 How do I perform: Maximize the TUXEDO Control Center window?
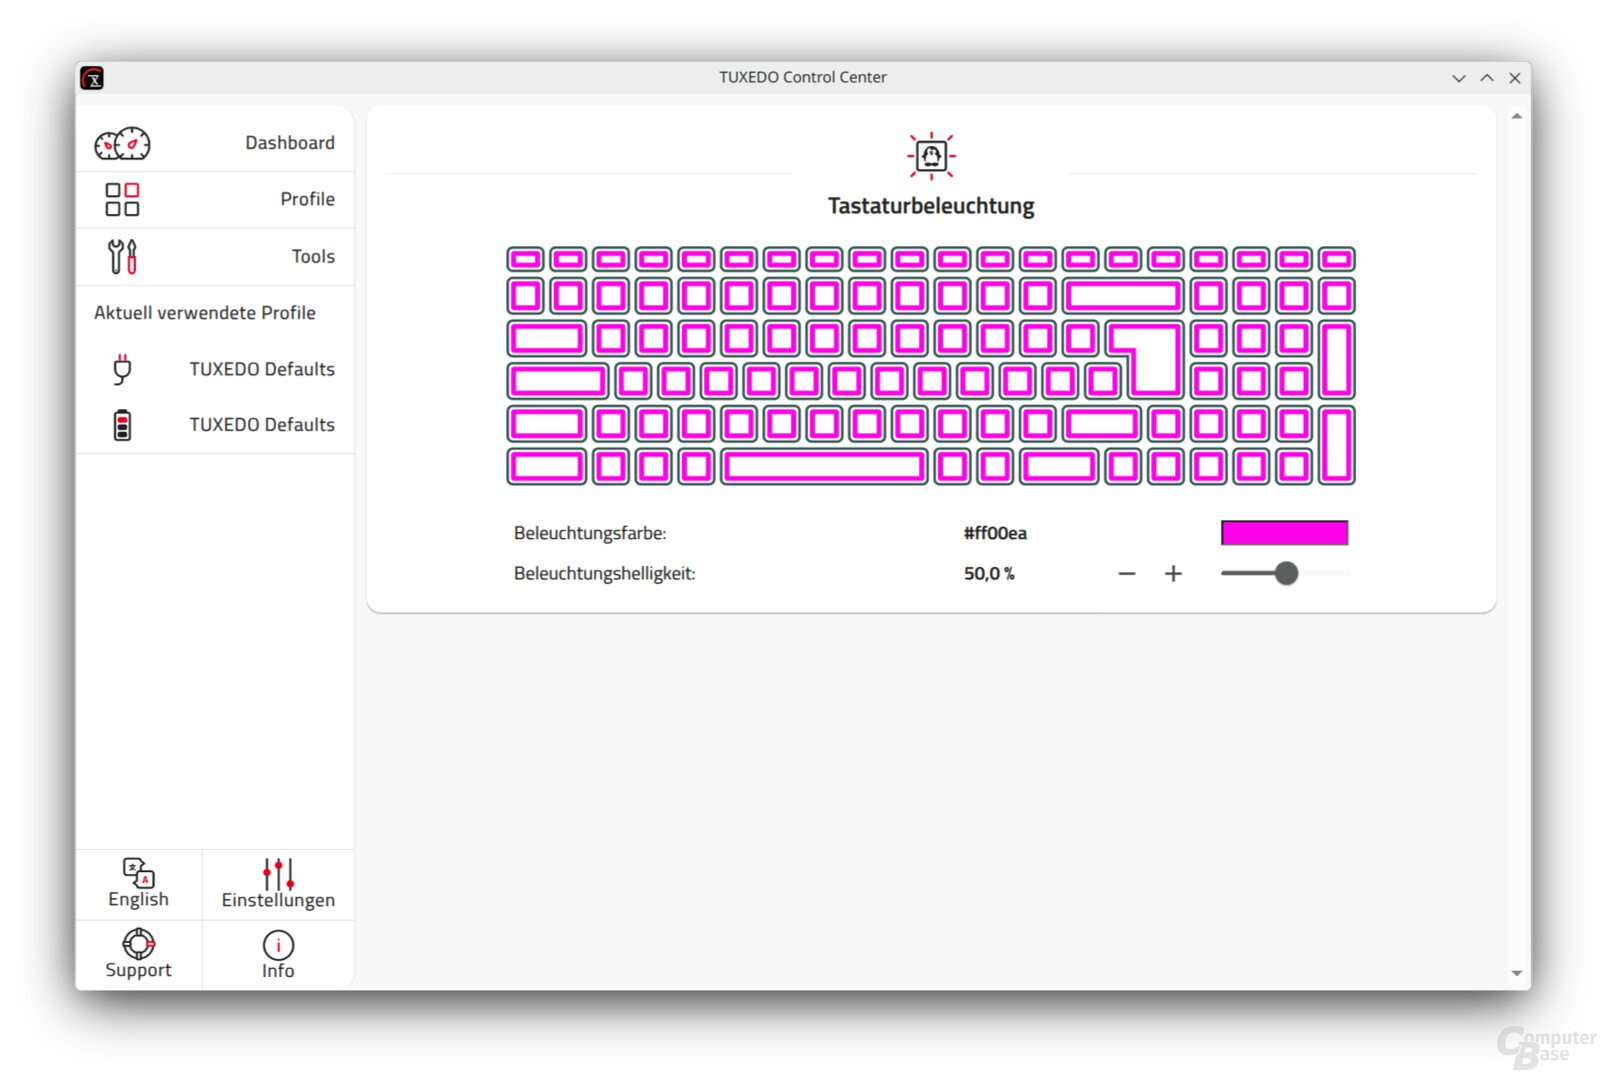coord(1487,78)
